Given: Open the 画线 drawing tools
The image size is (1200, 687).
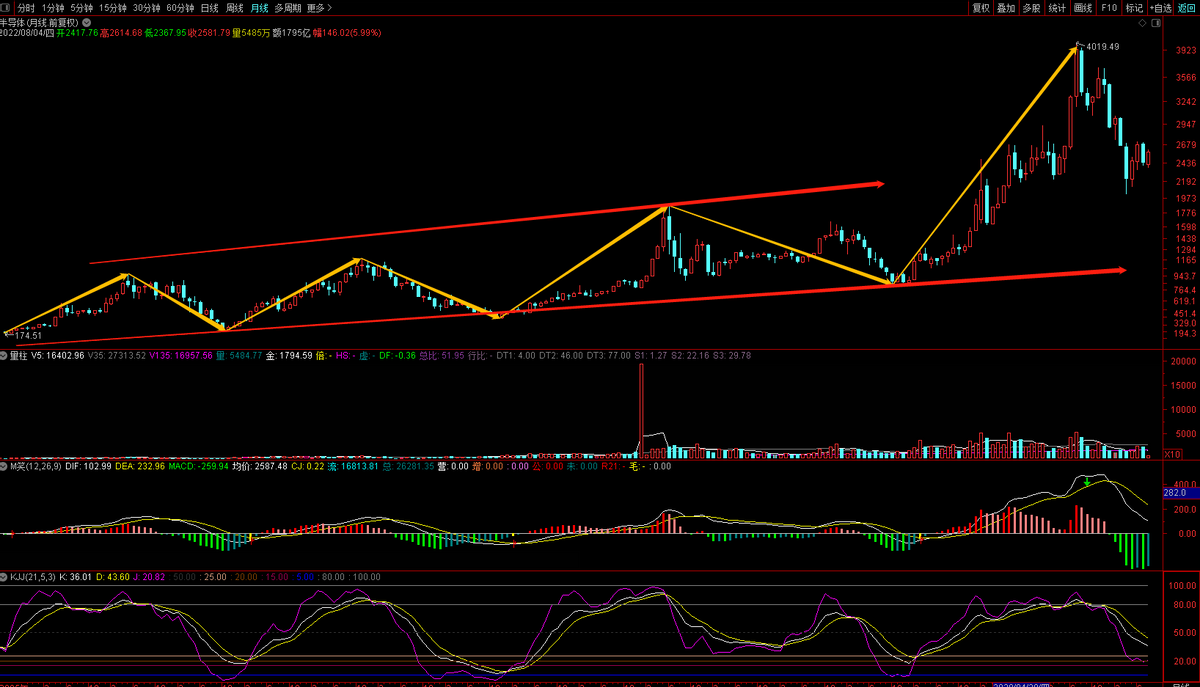Looking at the screenshot, I should pos(1083,8).
